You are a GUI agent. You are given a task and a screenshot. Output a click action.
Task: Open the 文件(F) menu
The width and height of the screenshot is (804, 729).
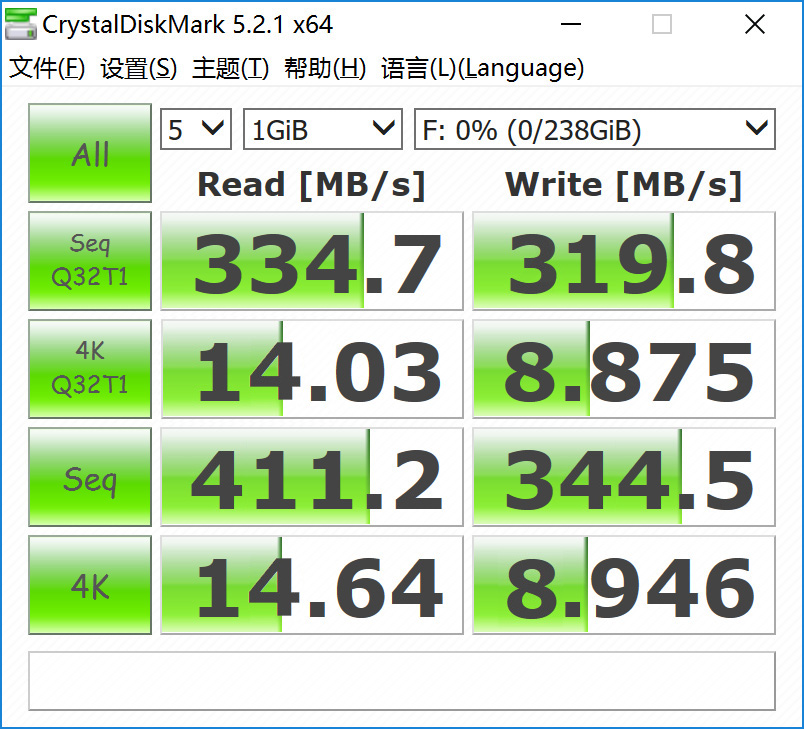(x=47, y=68)
